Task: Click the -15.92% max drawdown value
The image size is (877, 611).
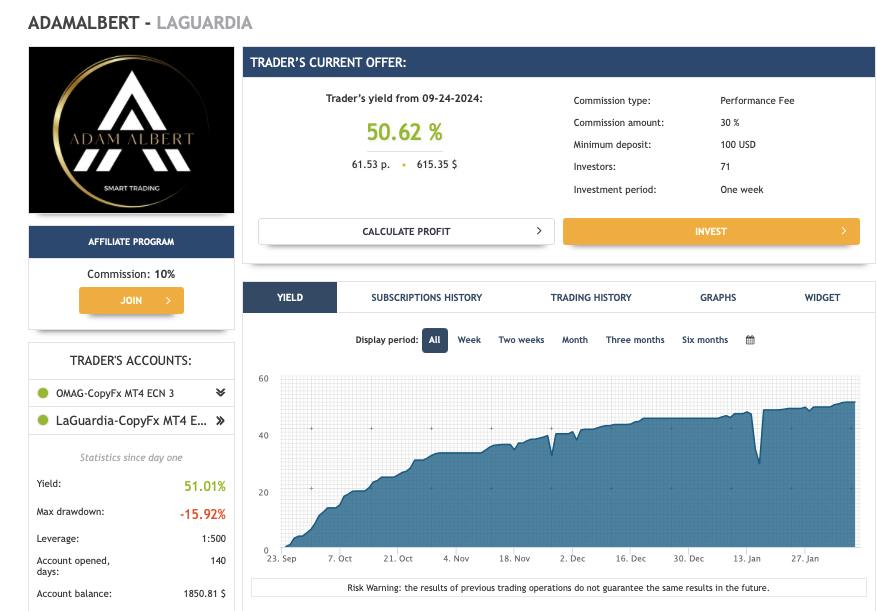Action: click(x=202, y=514)
